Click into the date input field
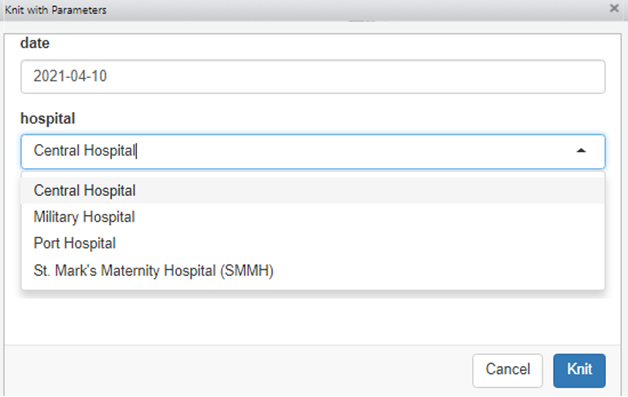628x397 pixels. [x=313, y=77]
